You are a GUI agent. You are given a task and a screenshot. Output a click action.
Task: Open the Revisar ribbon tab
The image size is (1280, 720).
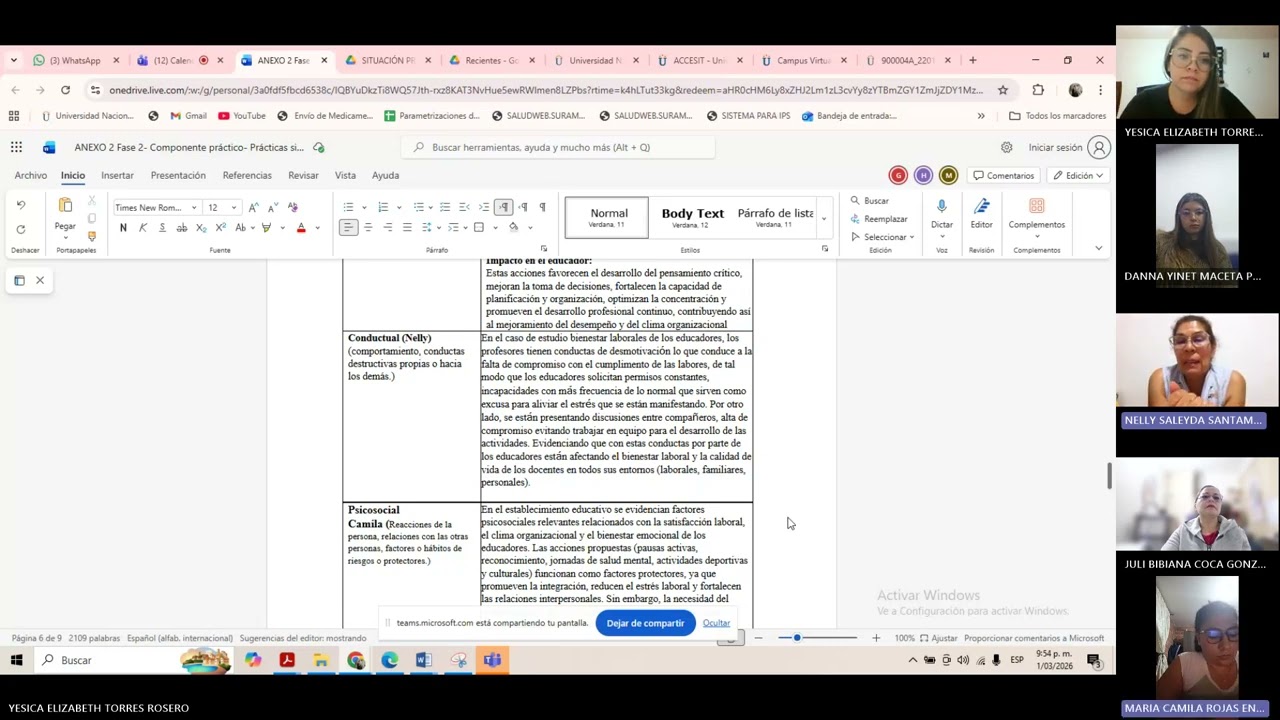(303, 175)
